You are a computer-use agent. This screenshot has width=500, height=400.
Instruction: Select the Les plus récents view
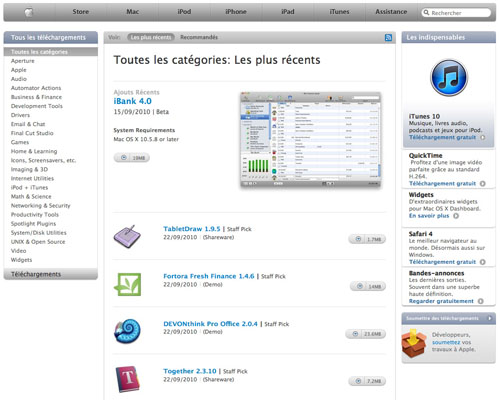(x=151, y=37)
